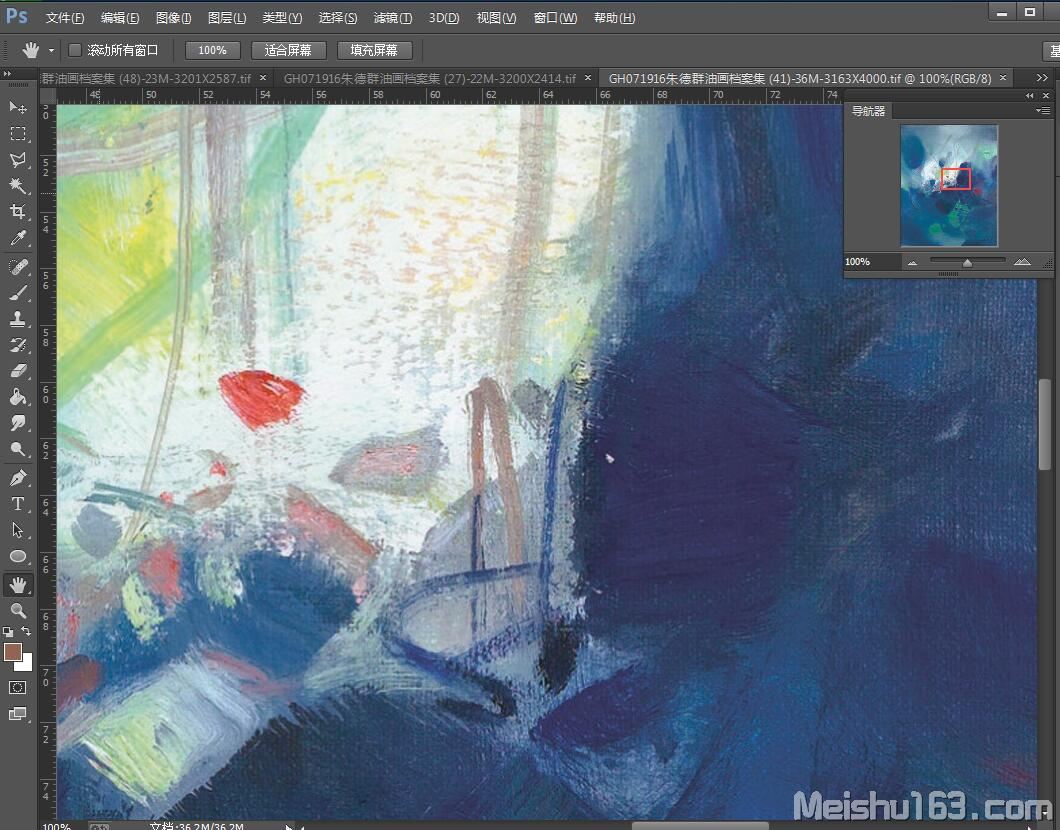This screenshot has height=830, width=1060.
Task: Select the Horizontal Type tool
Action: tap(18, 504)
